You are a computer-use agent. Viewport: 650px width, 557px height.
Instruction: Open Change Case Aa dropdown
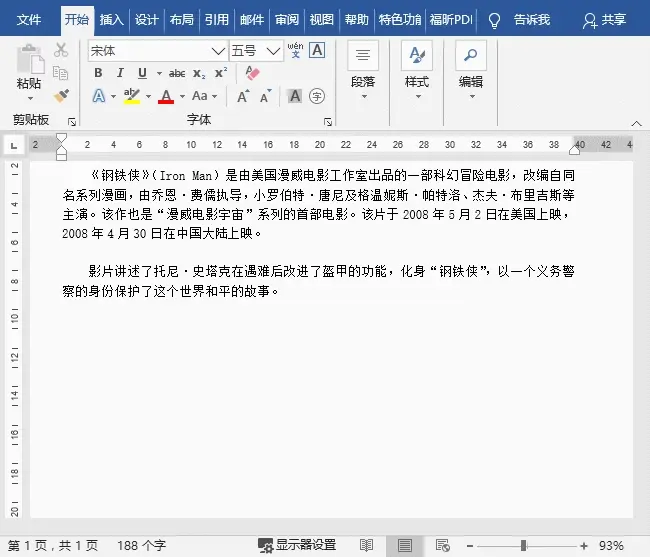[204, 96]
